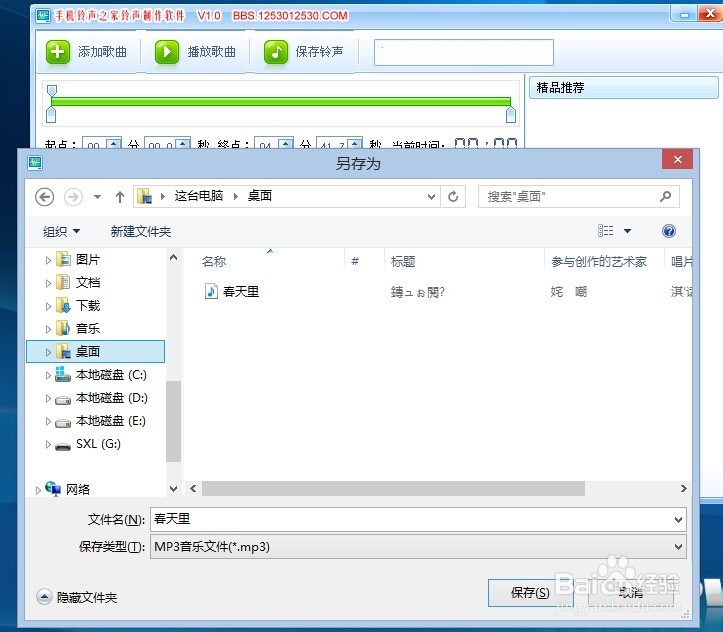Expand the 文档 tree node arrow

(48, 283)
